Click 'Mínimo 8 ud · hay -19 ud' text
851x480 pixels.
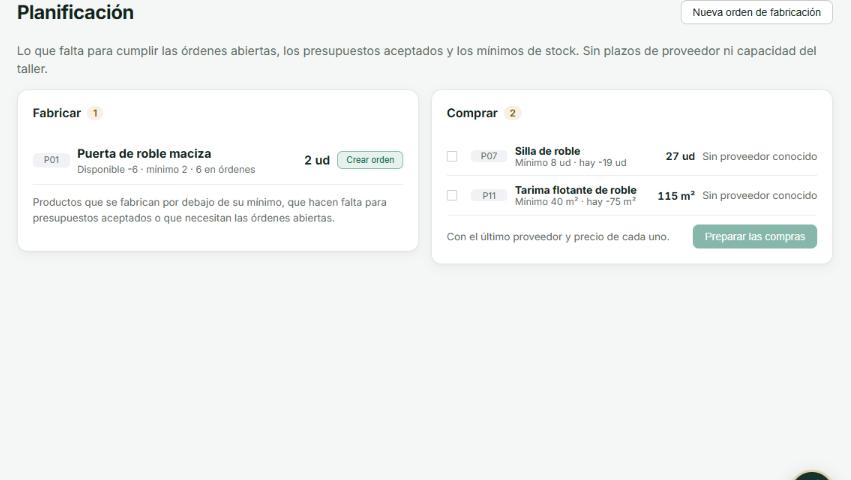point(570,163)
